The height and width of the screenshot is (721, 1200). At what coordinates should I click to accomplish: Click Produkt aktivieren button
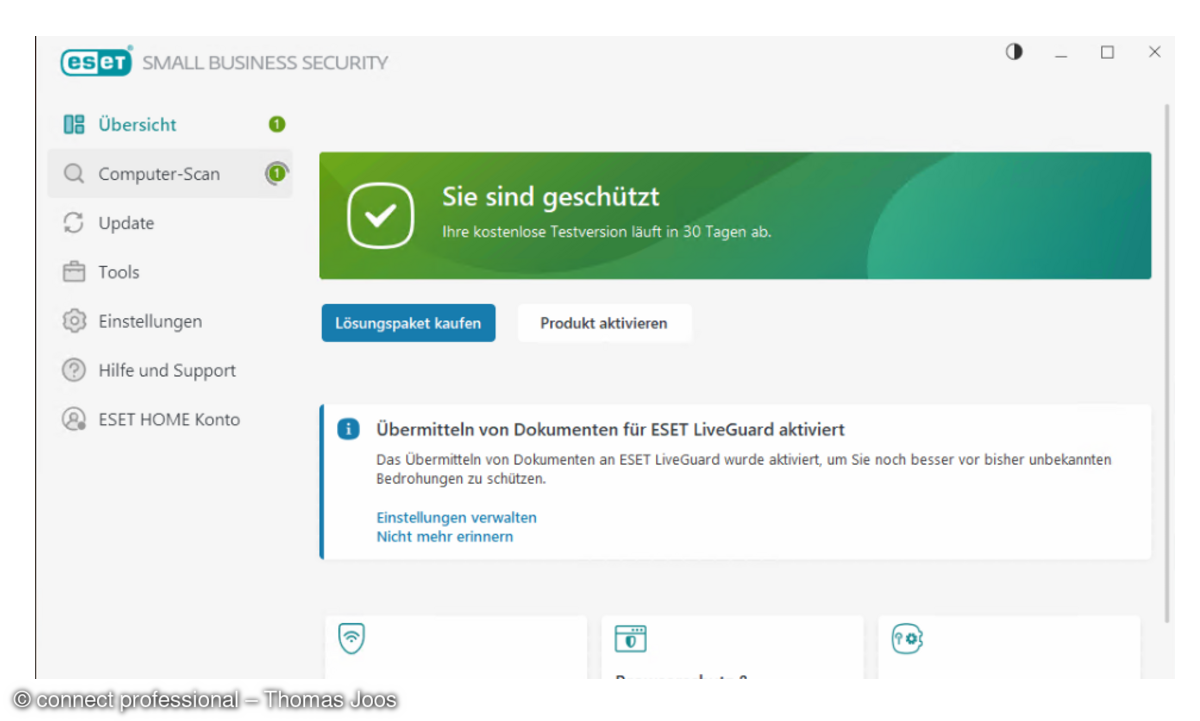[x=604, y=323]
